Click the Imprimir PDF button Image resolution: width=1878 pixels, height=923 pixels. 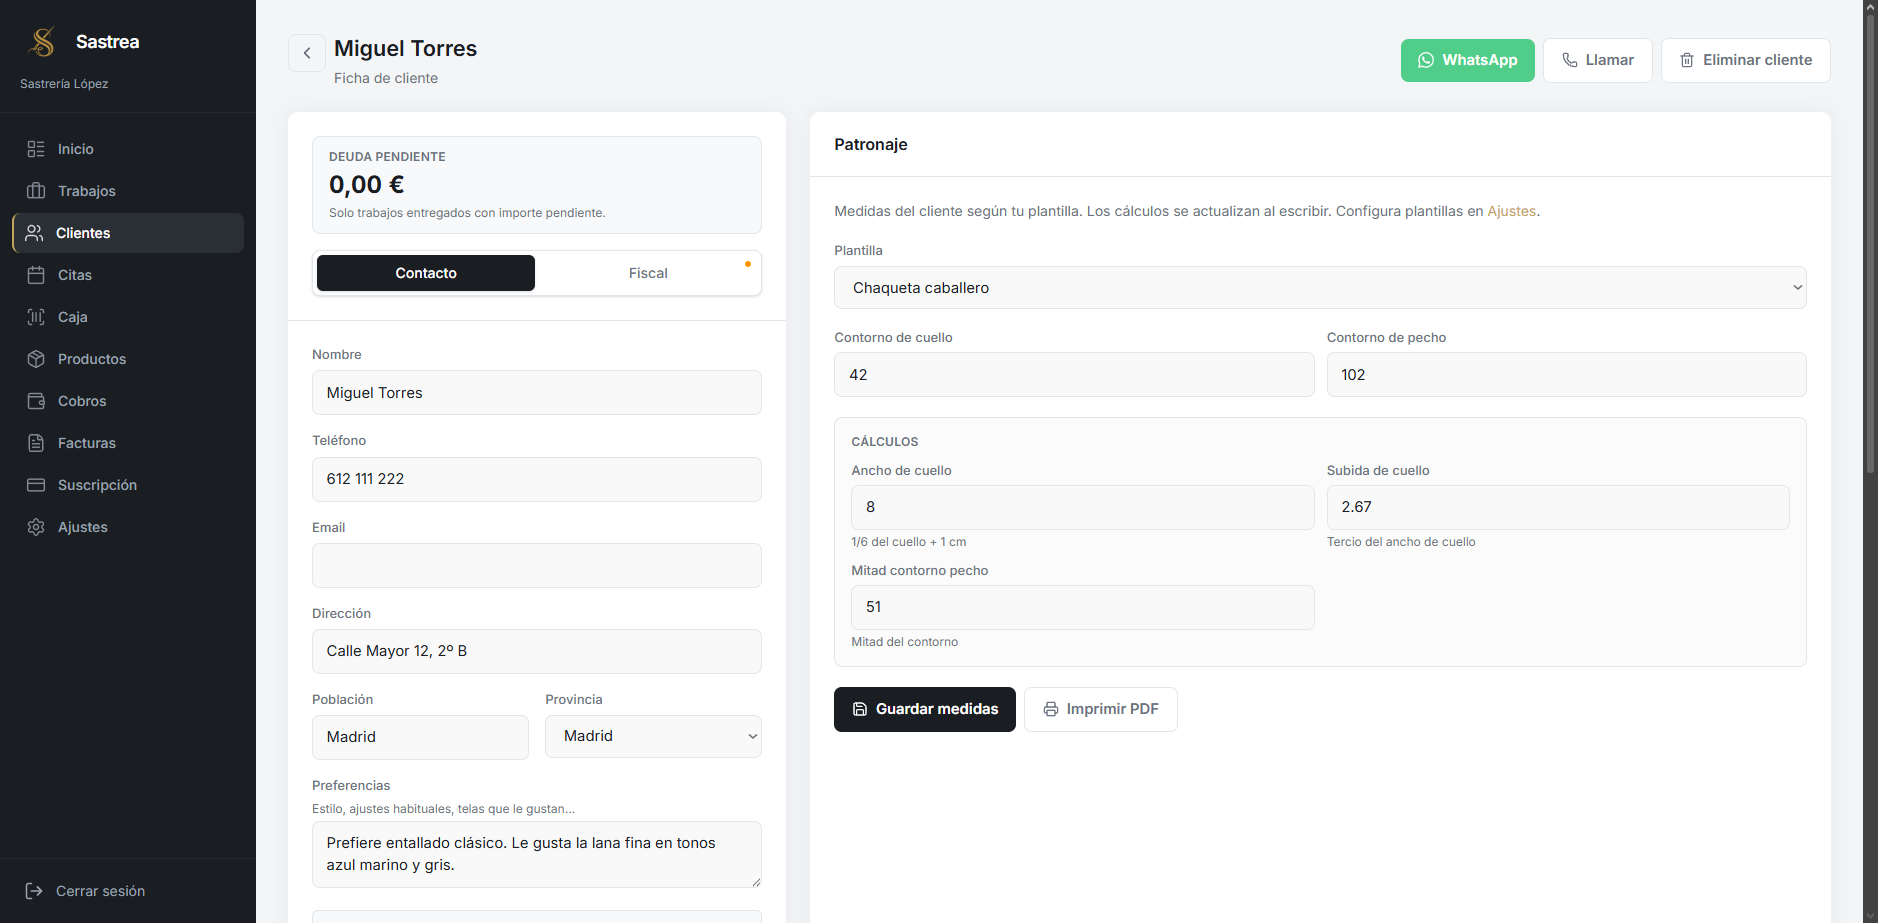[1101, 709]
